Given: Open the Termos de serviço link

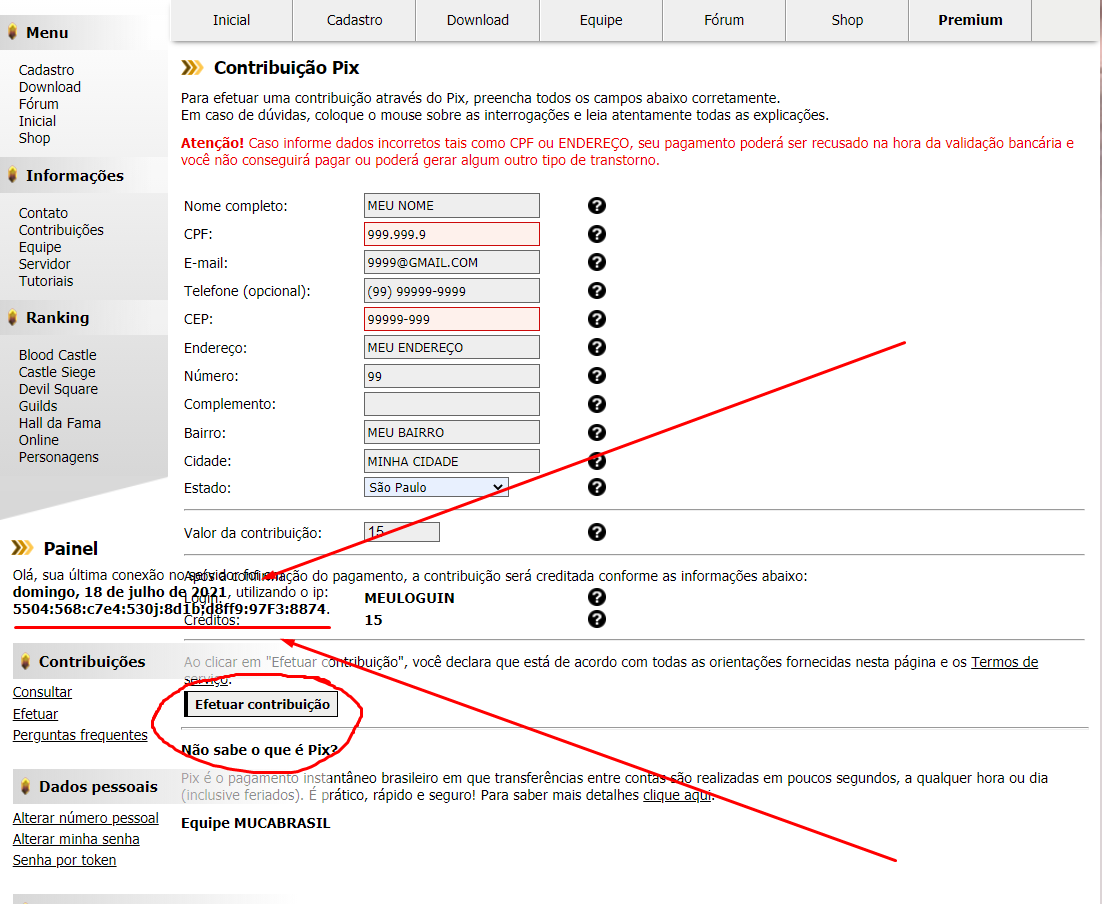Looking at the screenshot, I should click(1003, 662).
